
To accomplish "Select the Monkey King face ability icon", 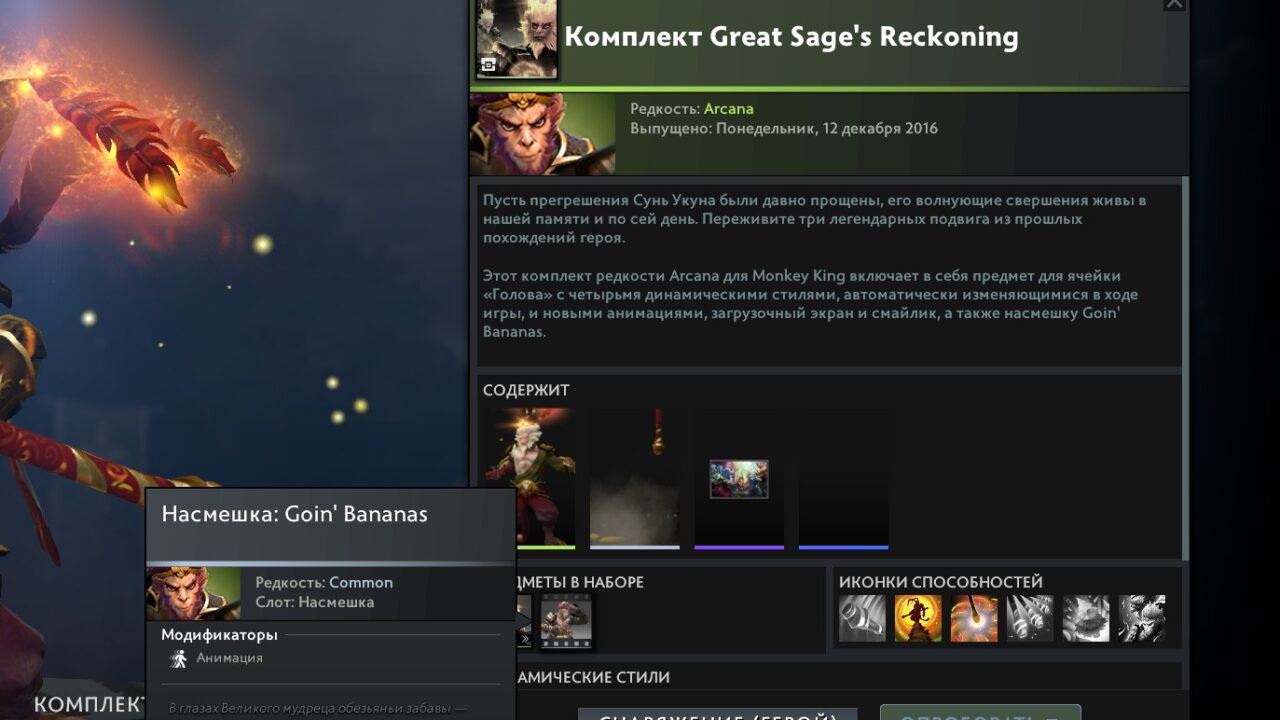I will 1142,618.
